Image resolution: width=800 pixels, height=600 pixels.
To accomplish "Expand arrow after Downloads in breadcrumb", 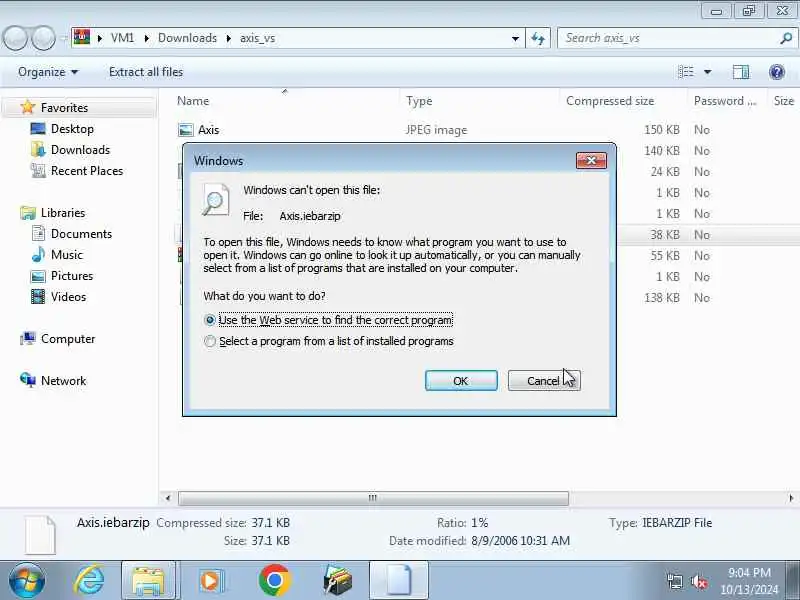I will 229,38.
